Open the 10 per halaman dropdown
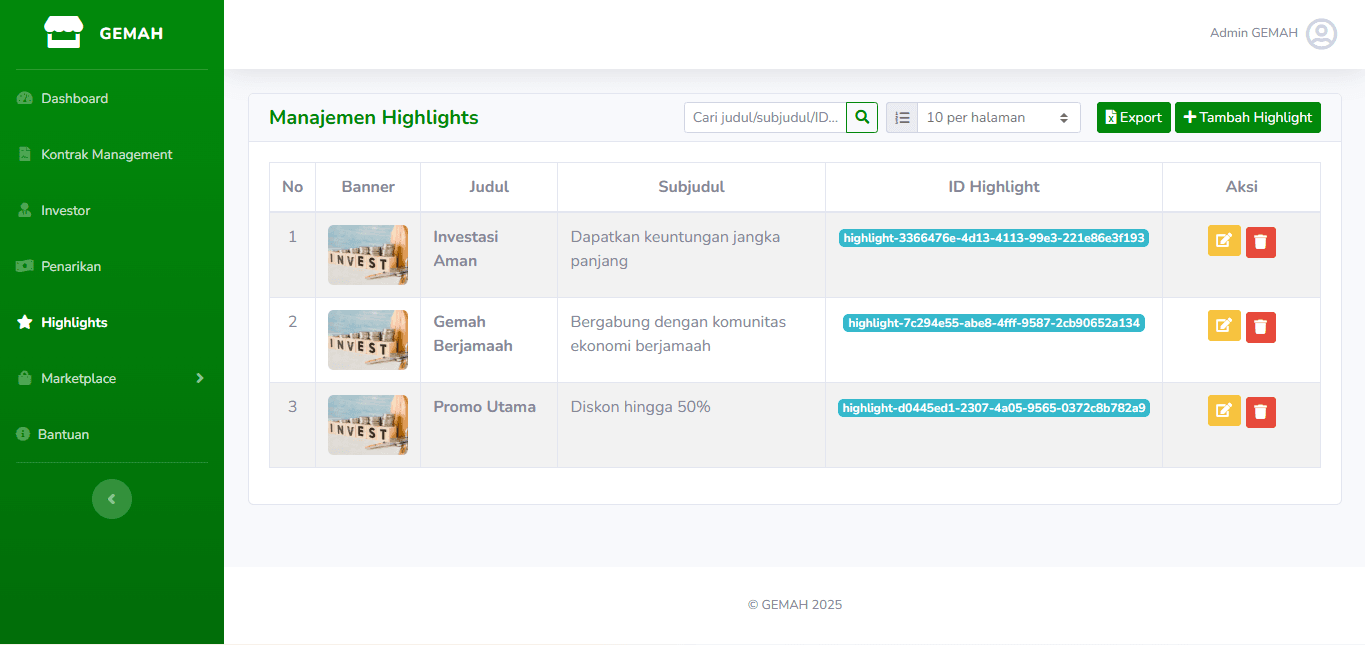Image resolution: width=1365 pixels, height=645 pixels. tap(997, 117)
